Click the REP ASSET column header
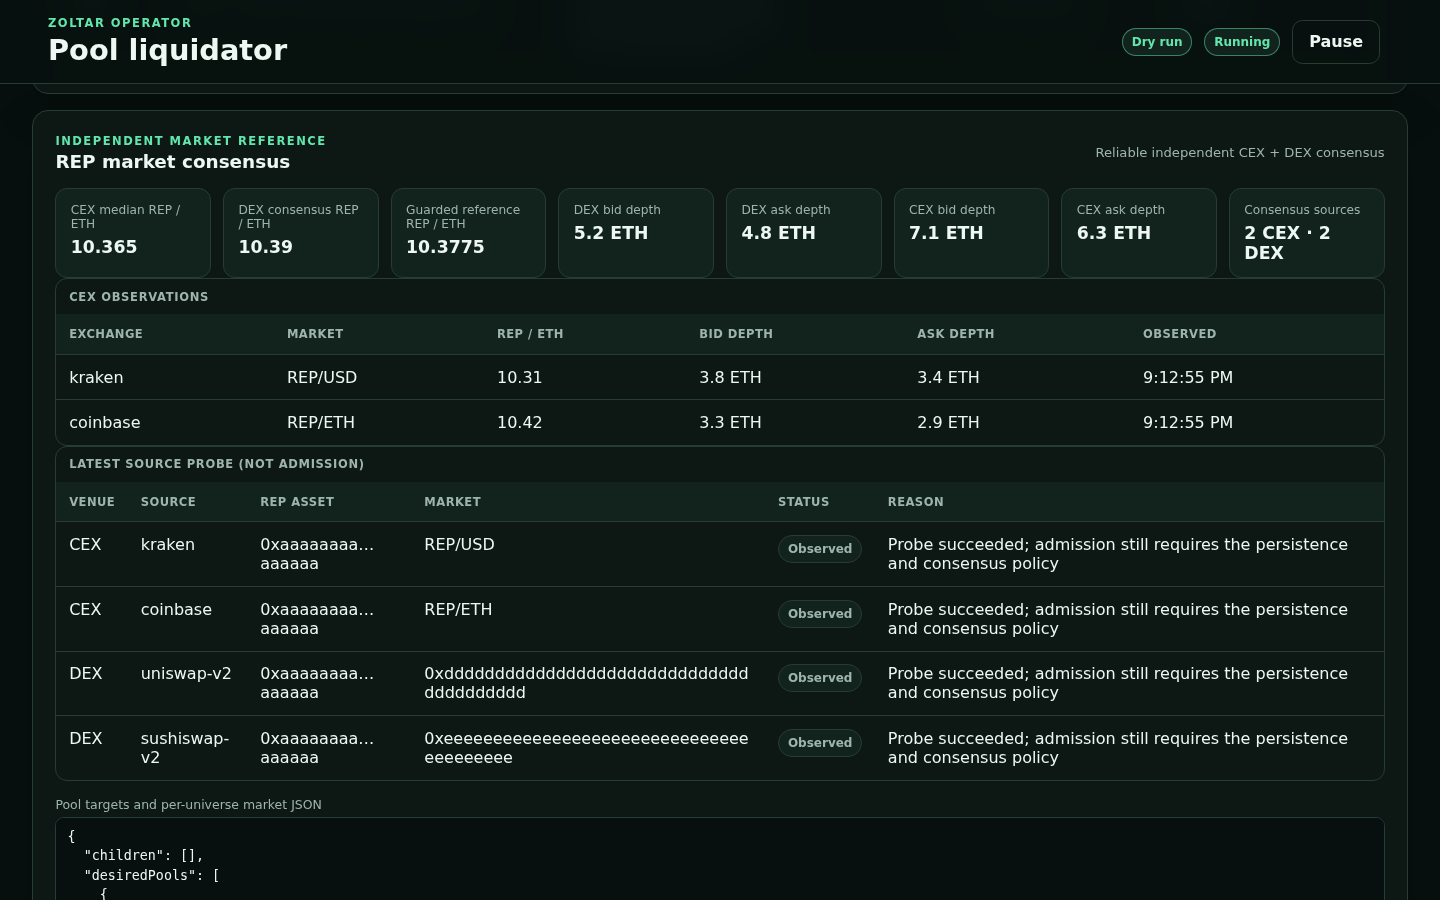 [297, 502]
